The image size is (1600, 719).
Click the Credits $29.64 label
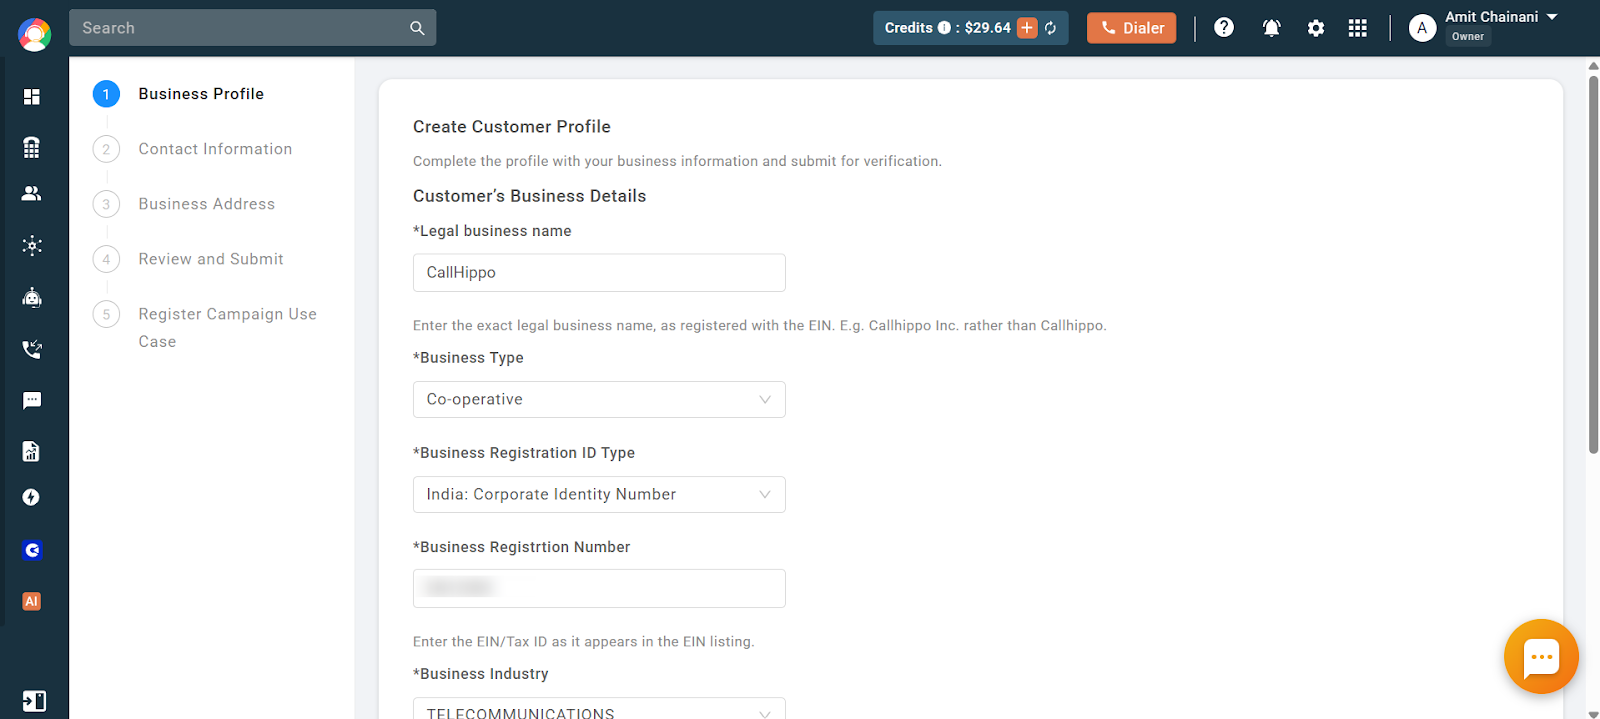948,28
